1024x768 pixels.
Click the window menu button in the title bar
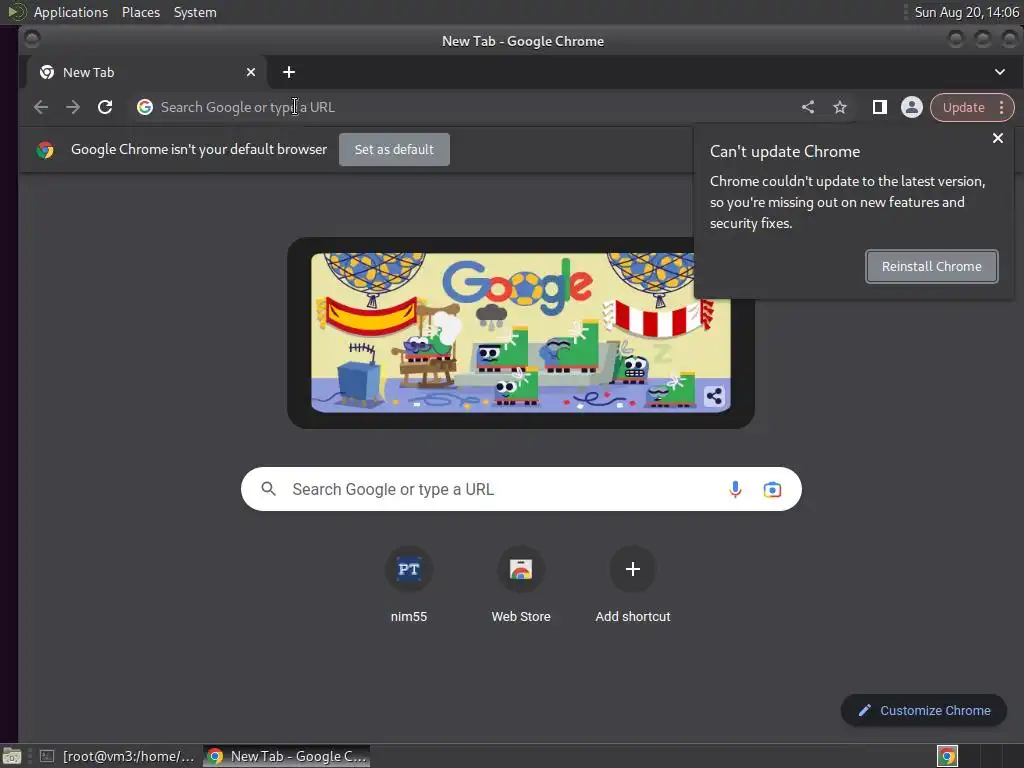32,39
